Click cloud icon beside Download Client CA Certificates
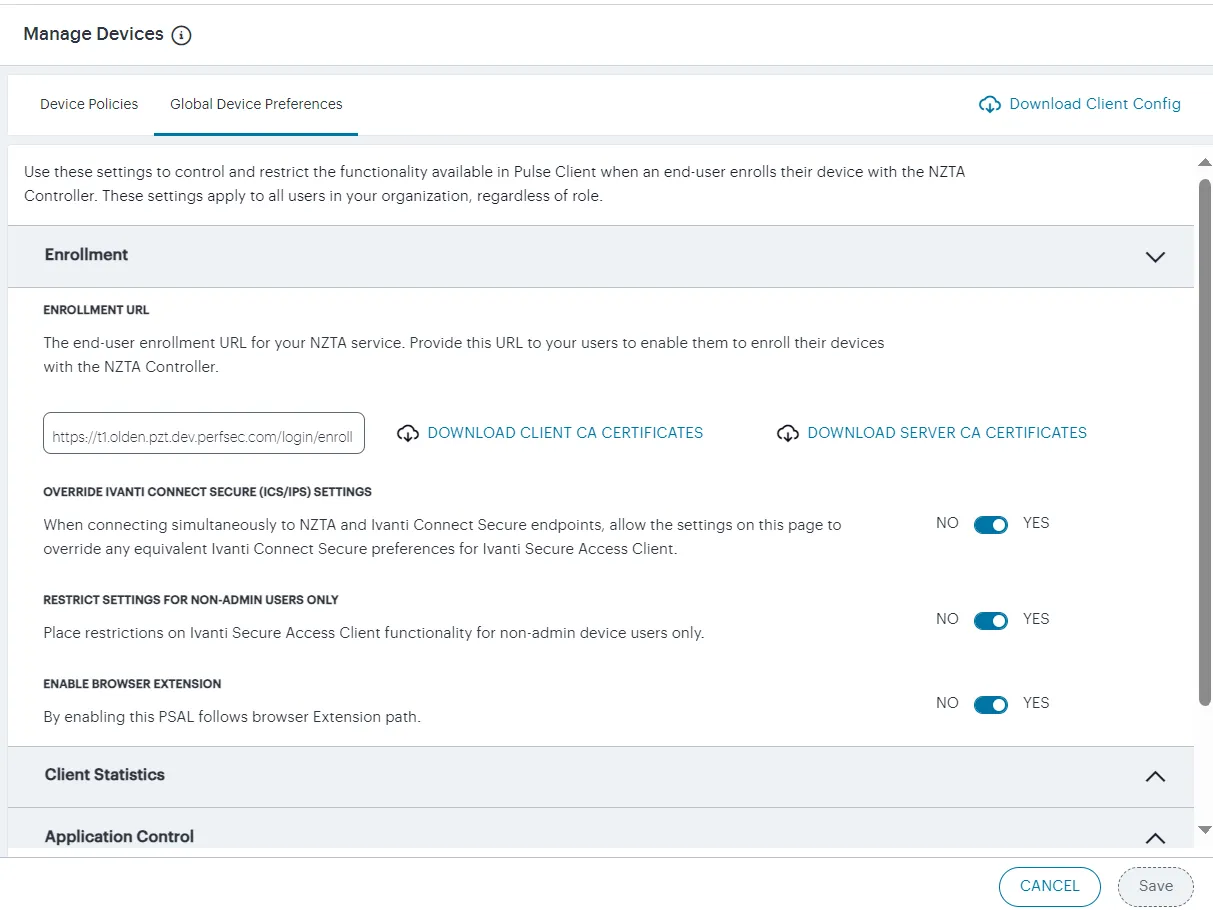Image resolution: width=1213 pixels, height=910 pixels. pyautogui.click(x=408, y=433)
